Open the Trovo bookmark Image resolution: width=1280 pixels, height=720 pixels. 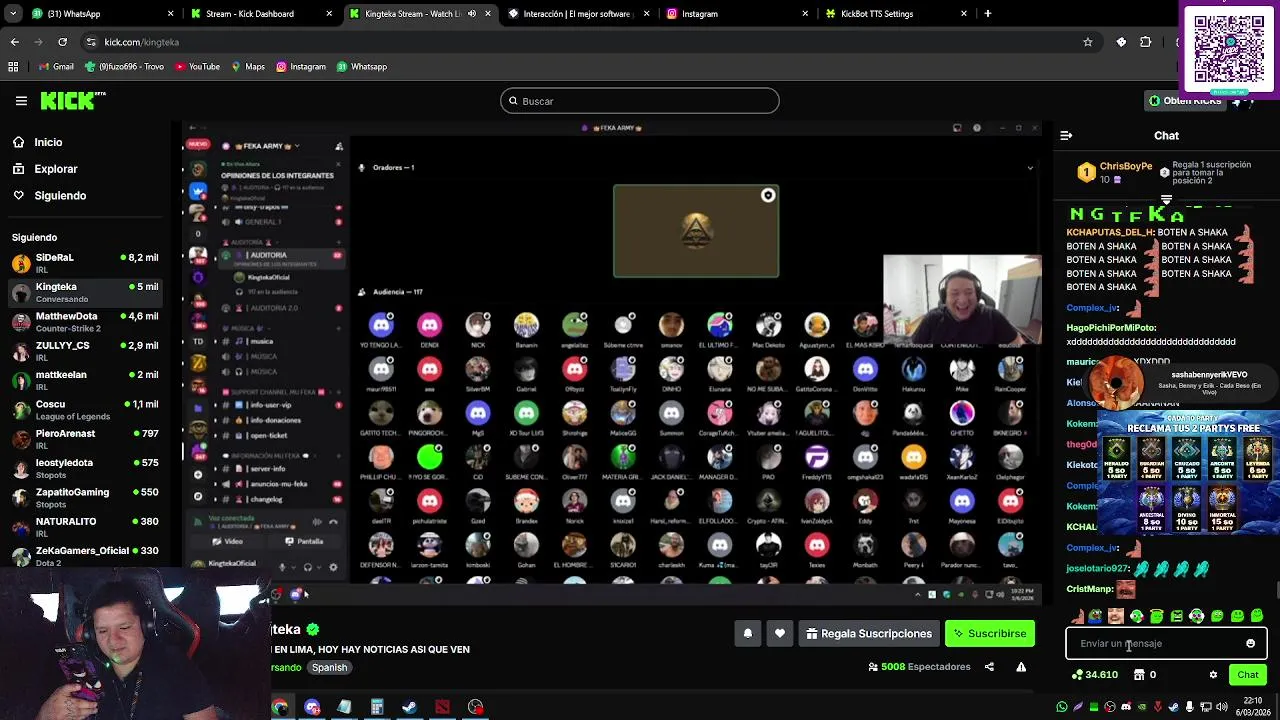(124, 67)
